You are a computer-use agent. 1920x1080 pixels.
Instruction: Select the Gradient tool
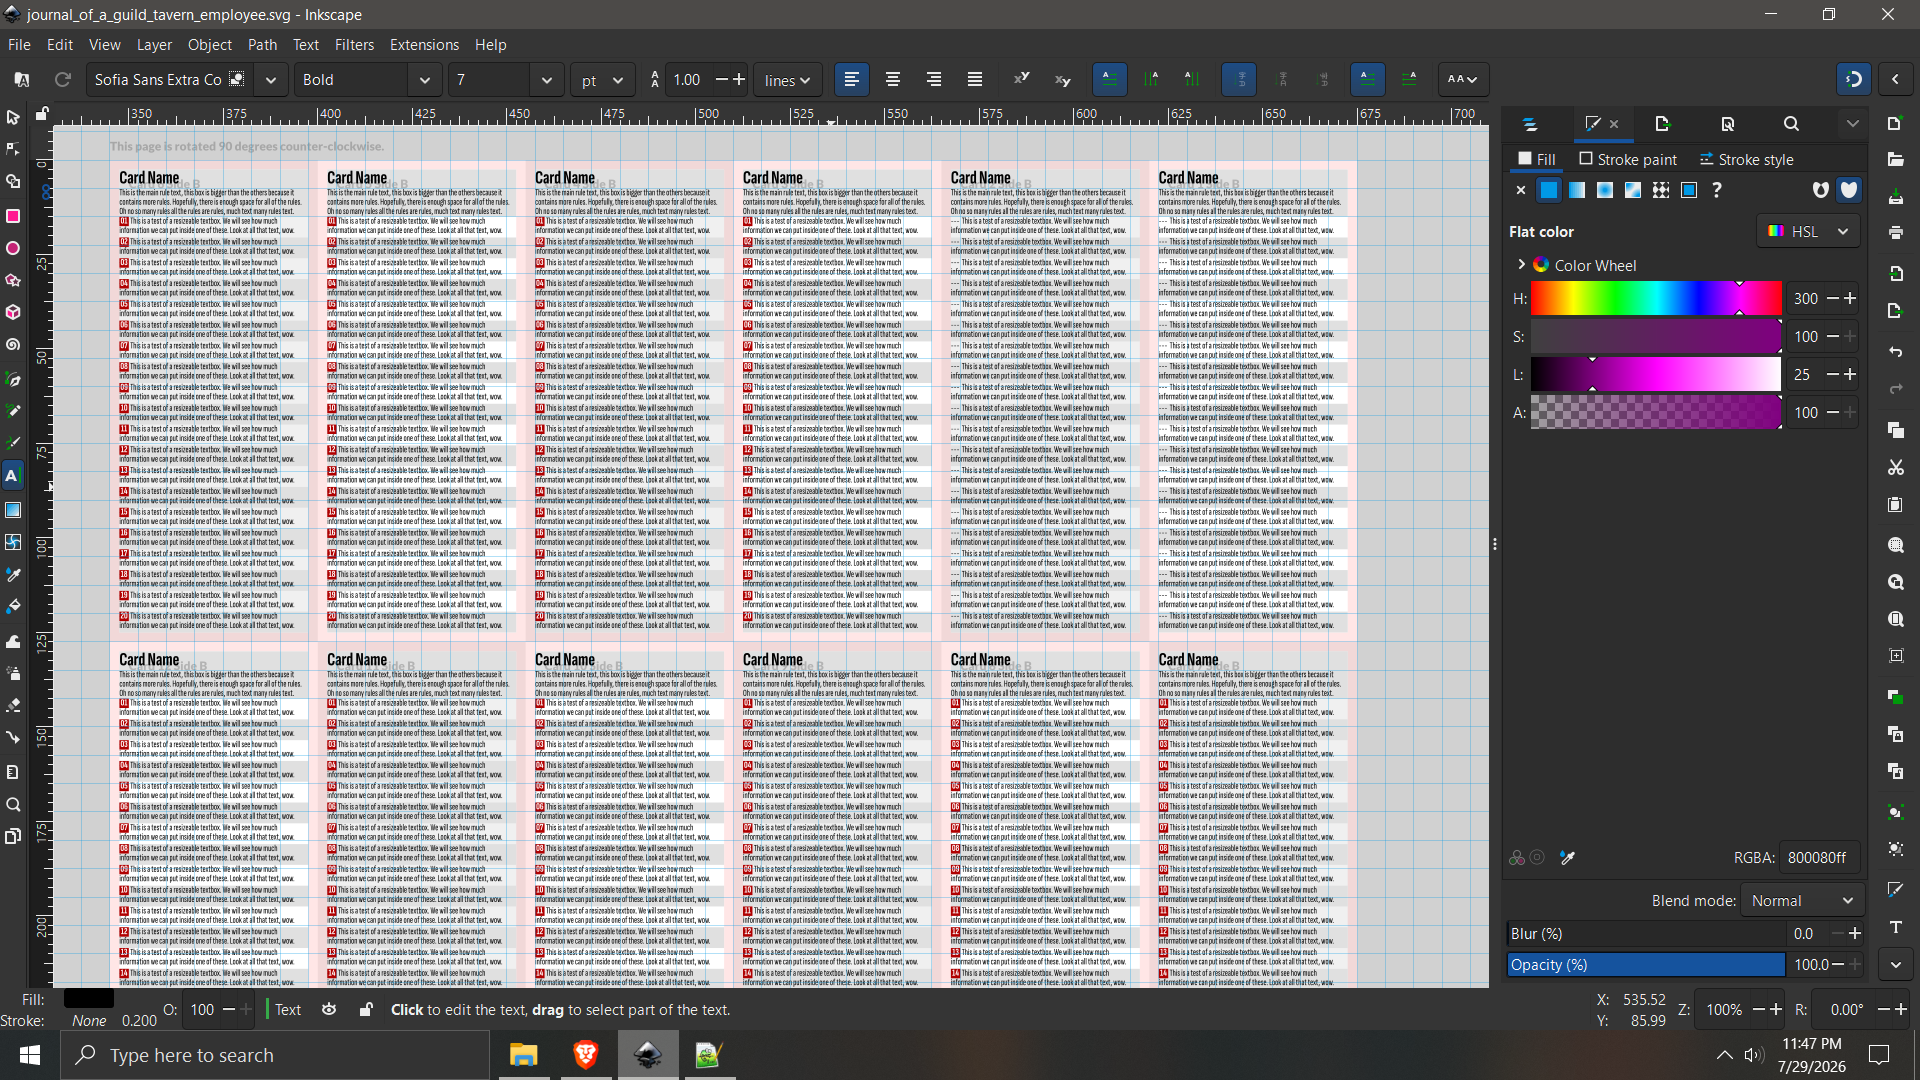pos(13,510)
